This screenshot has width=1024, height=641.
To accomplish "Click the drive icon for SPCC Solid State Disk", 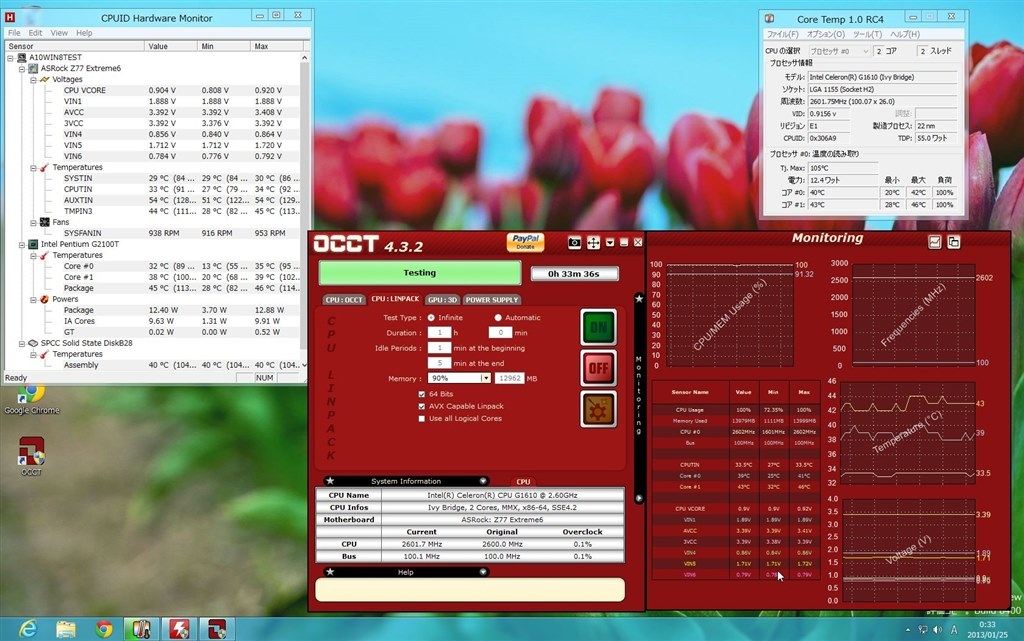I will [x=33, y=343].
